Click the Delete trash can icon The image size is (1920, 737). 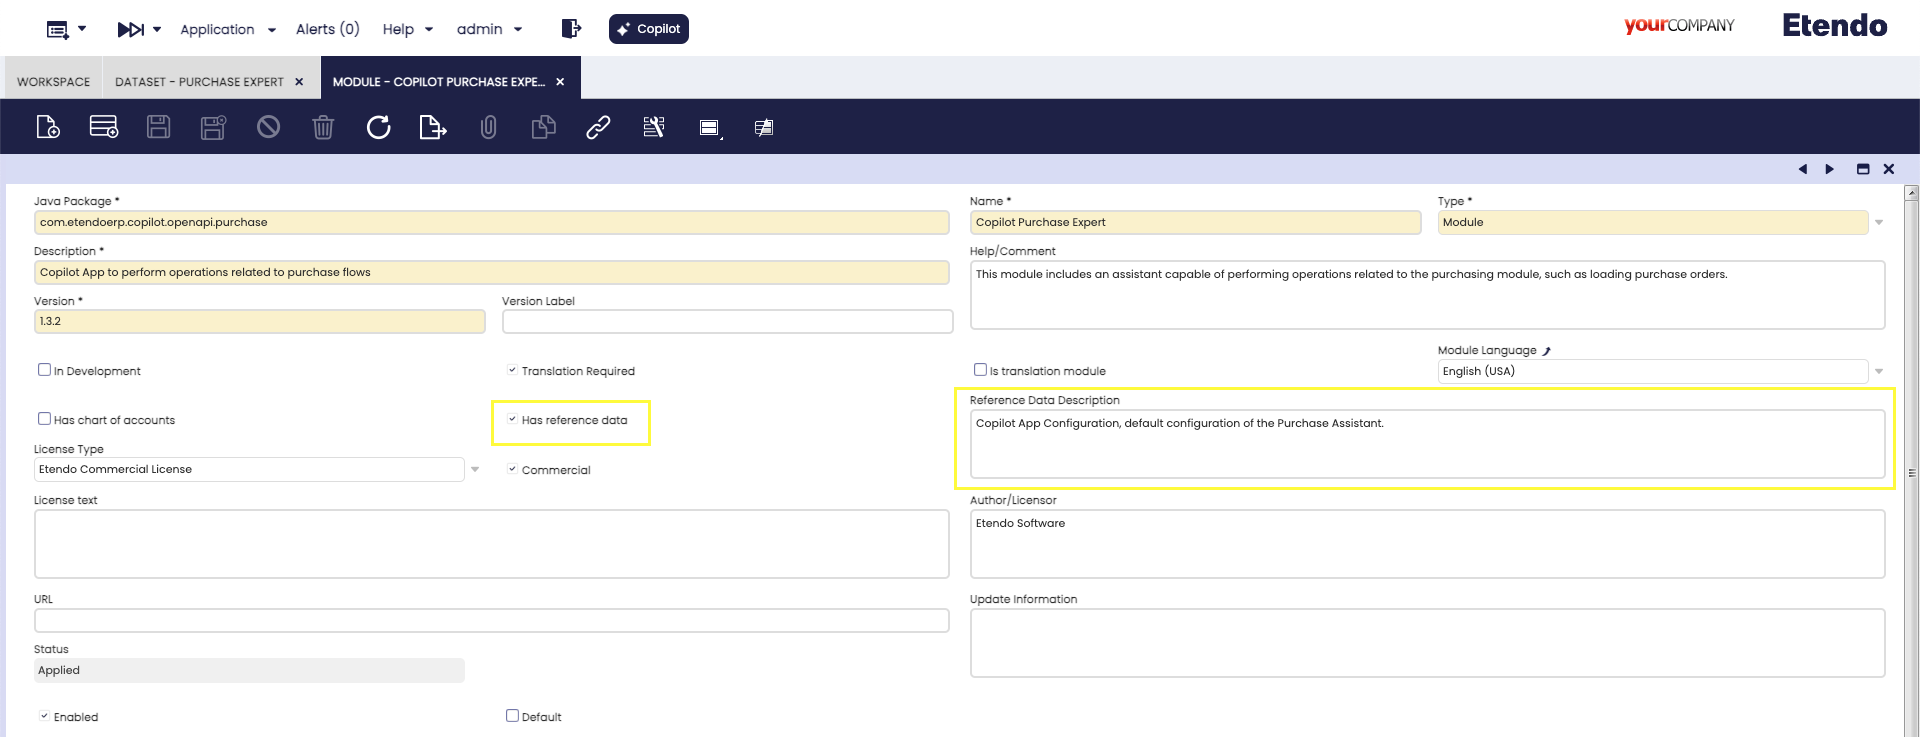click(323, 127)
